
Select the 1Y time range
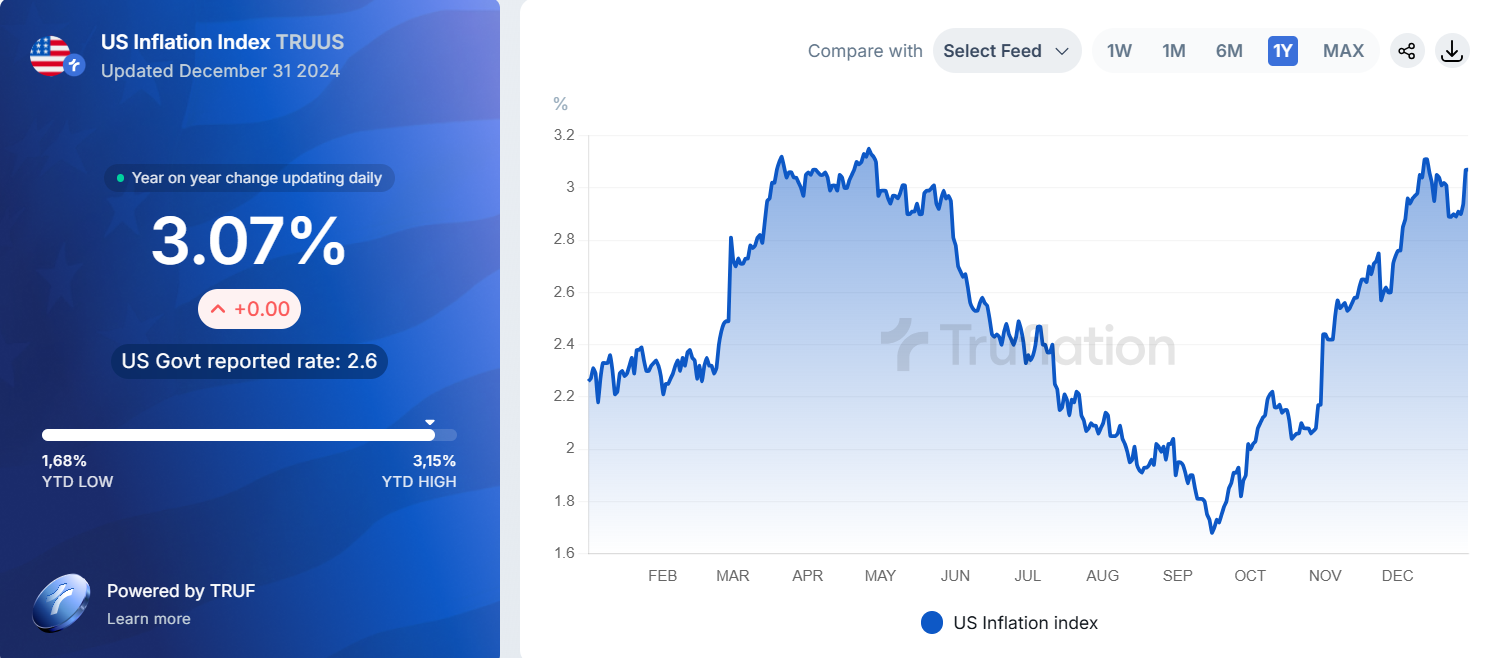click(1283, 51)
